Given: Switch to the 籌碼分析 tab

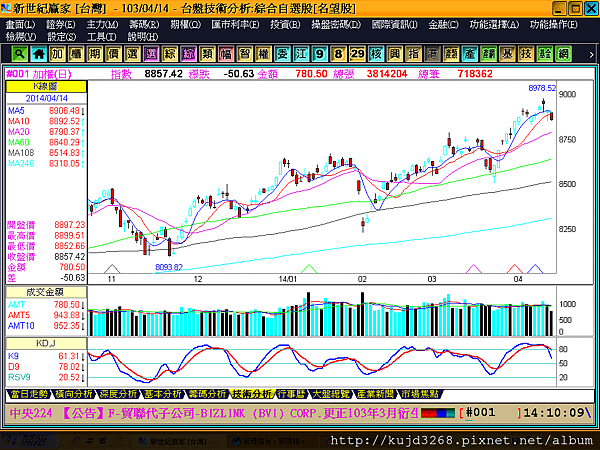Looking at the screenshot, I should [207, 394].
